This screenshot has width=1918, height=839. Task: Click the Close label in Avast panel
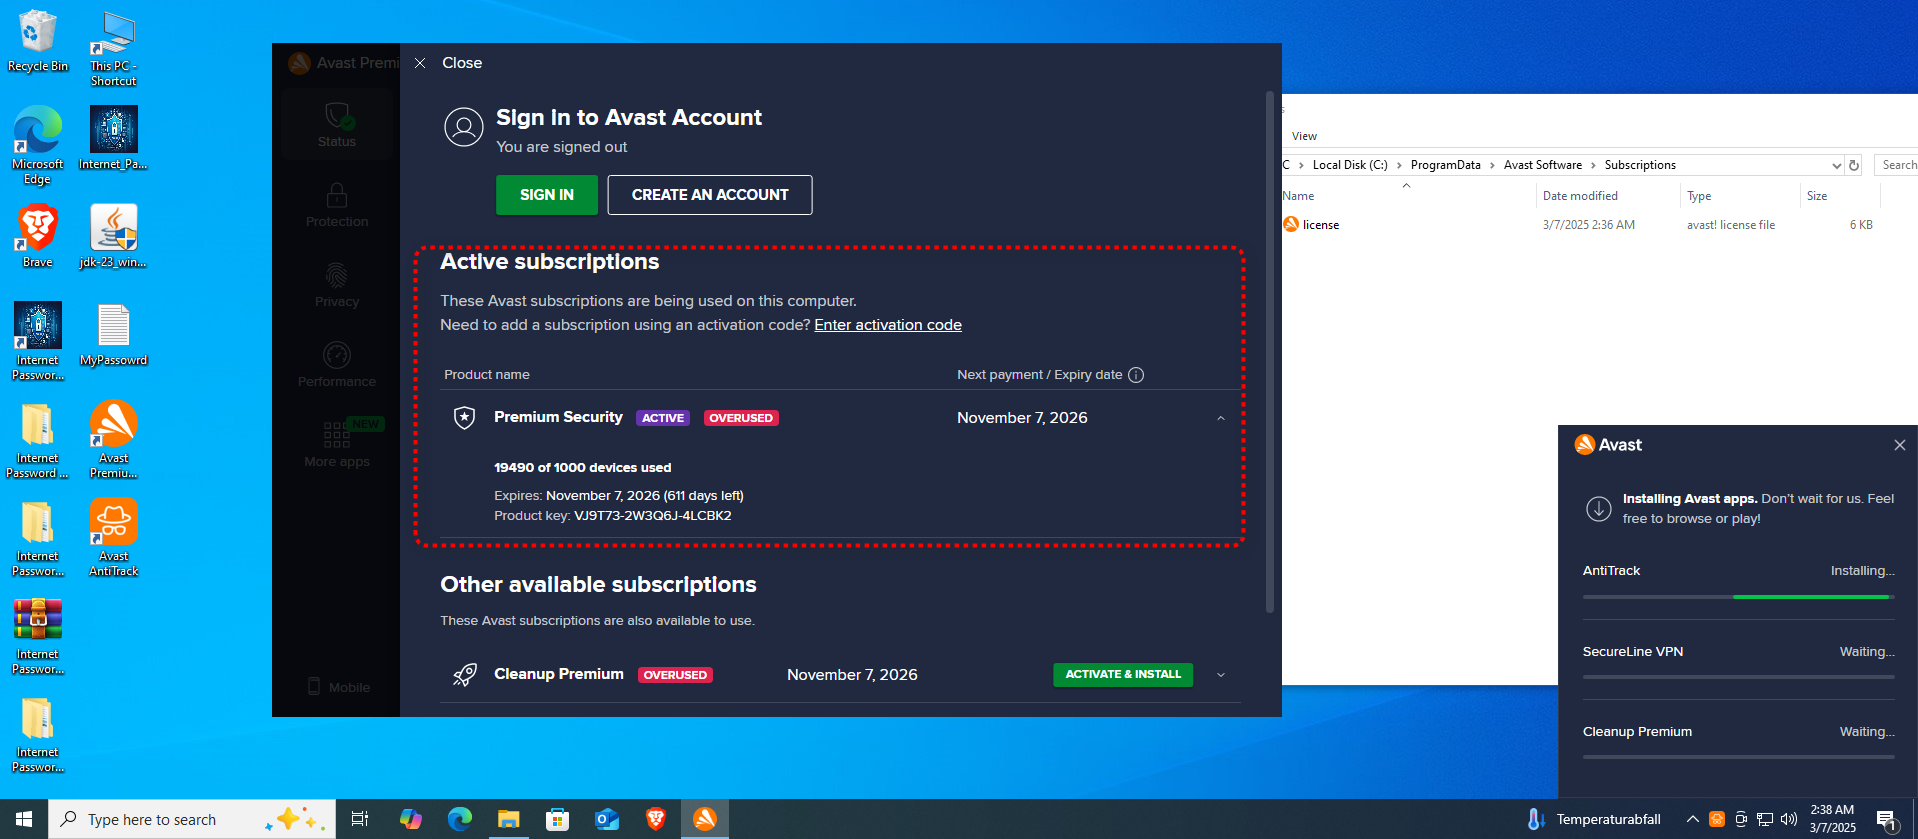click(x=462, y=63)
